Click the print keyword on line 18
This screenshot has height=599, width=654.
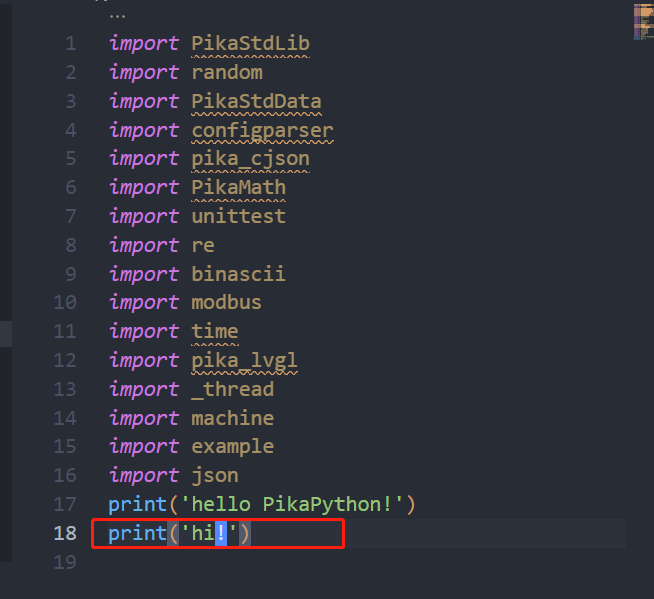click(x=138, y=534)
